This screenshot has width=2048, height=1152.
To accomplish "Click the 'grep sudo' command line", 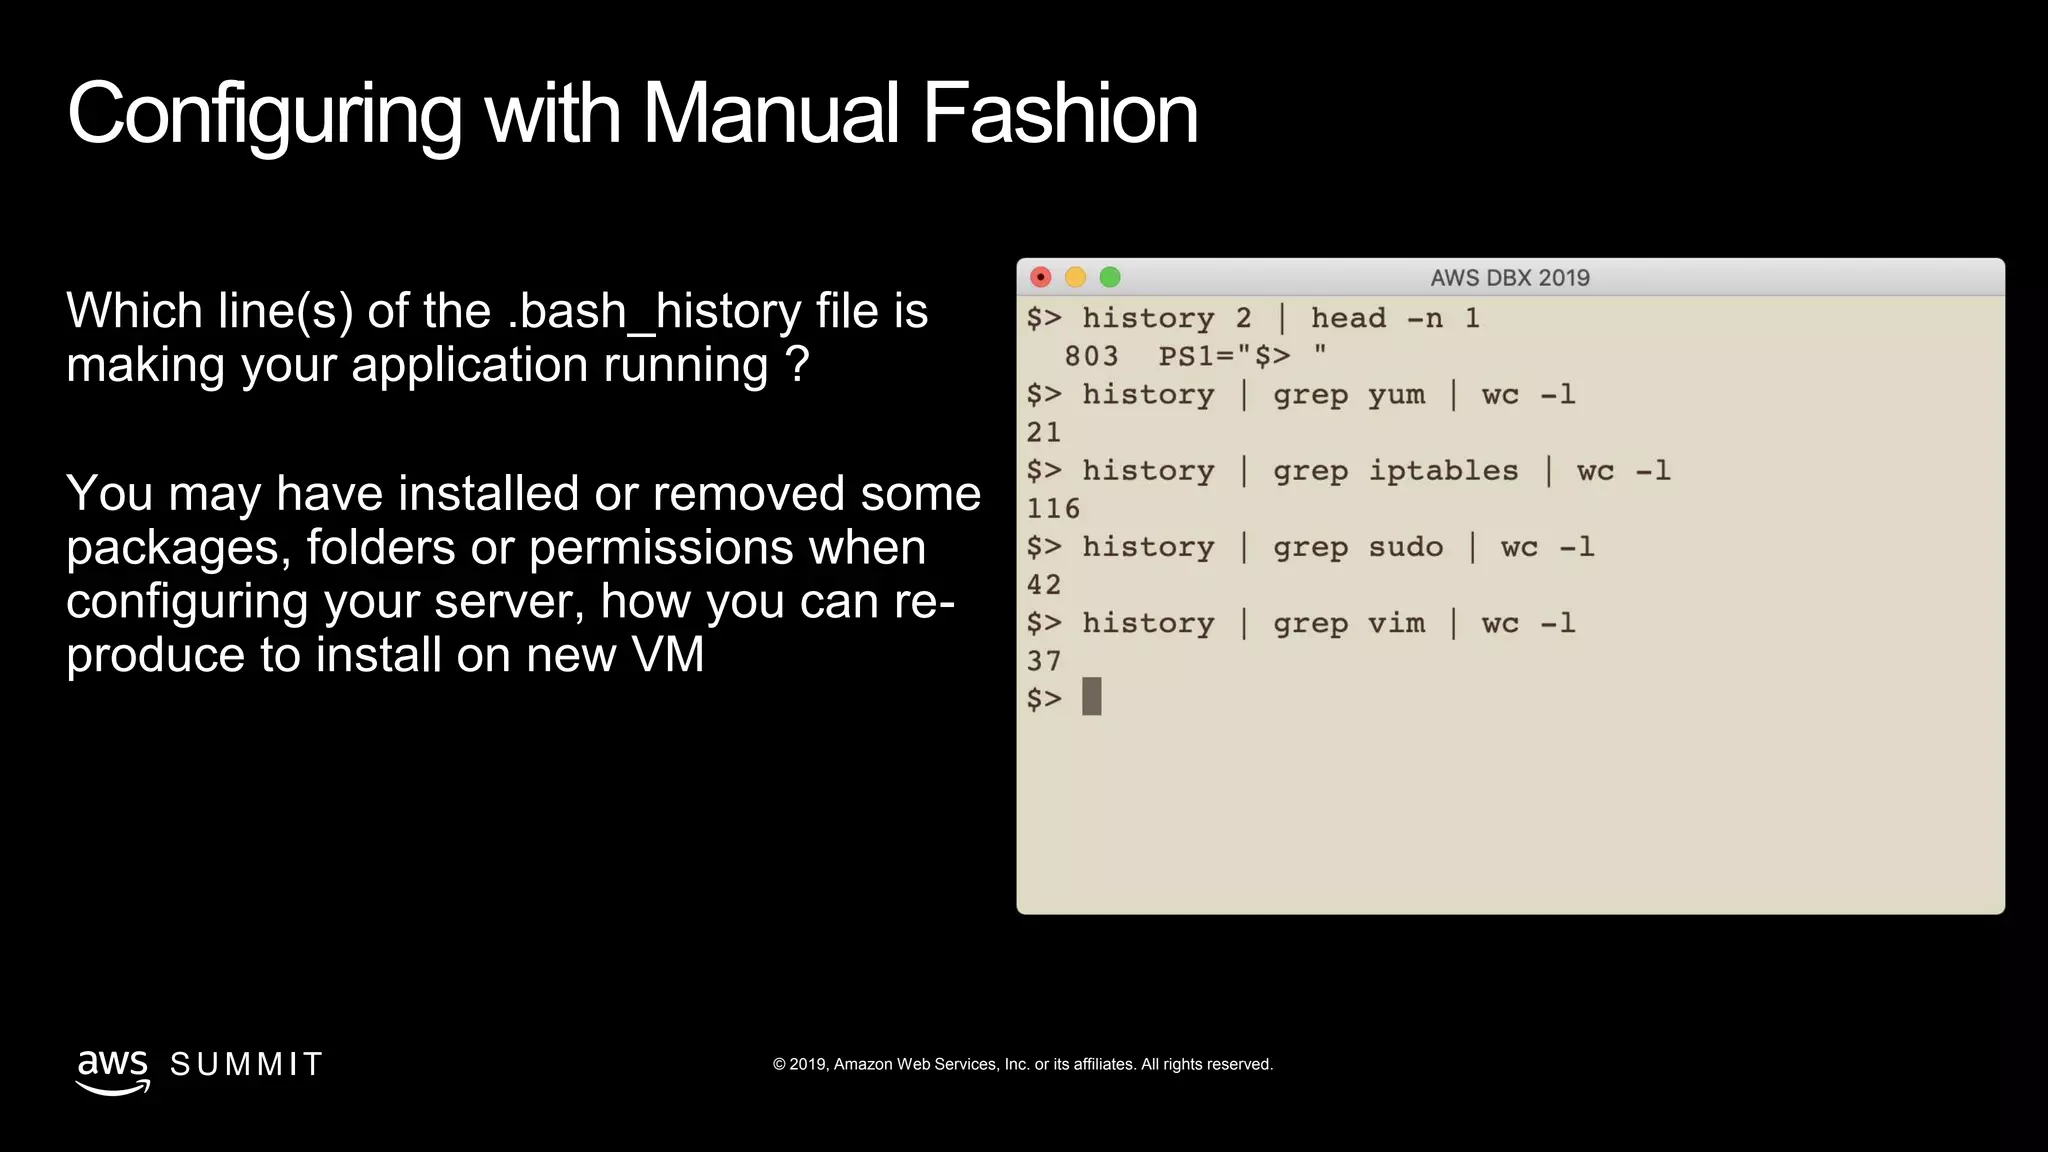I will pos(1310,547).
